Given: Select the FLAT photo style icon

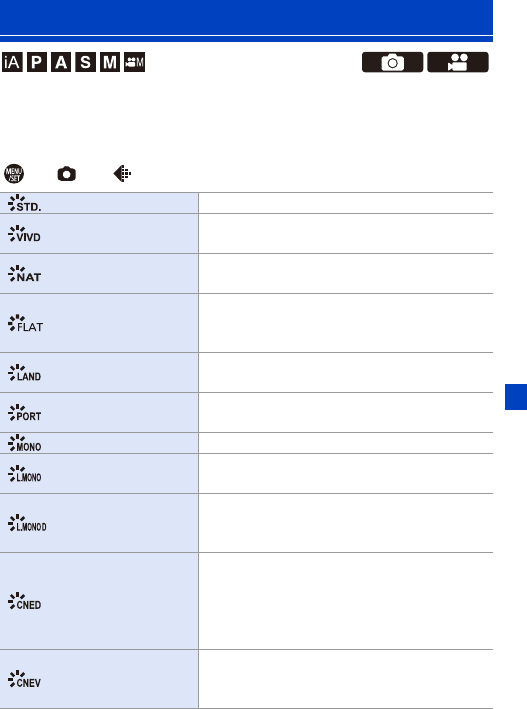Looking at the screenshot, I should (25, 323).
